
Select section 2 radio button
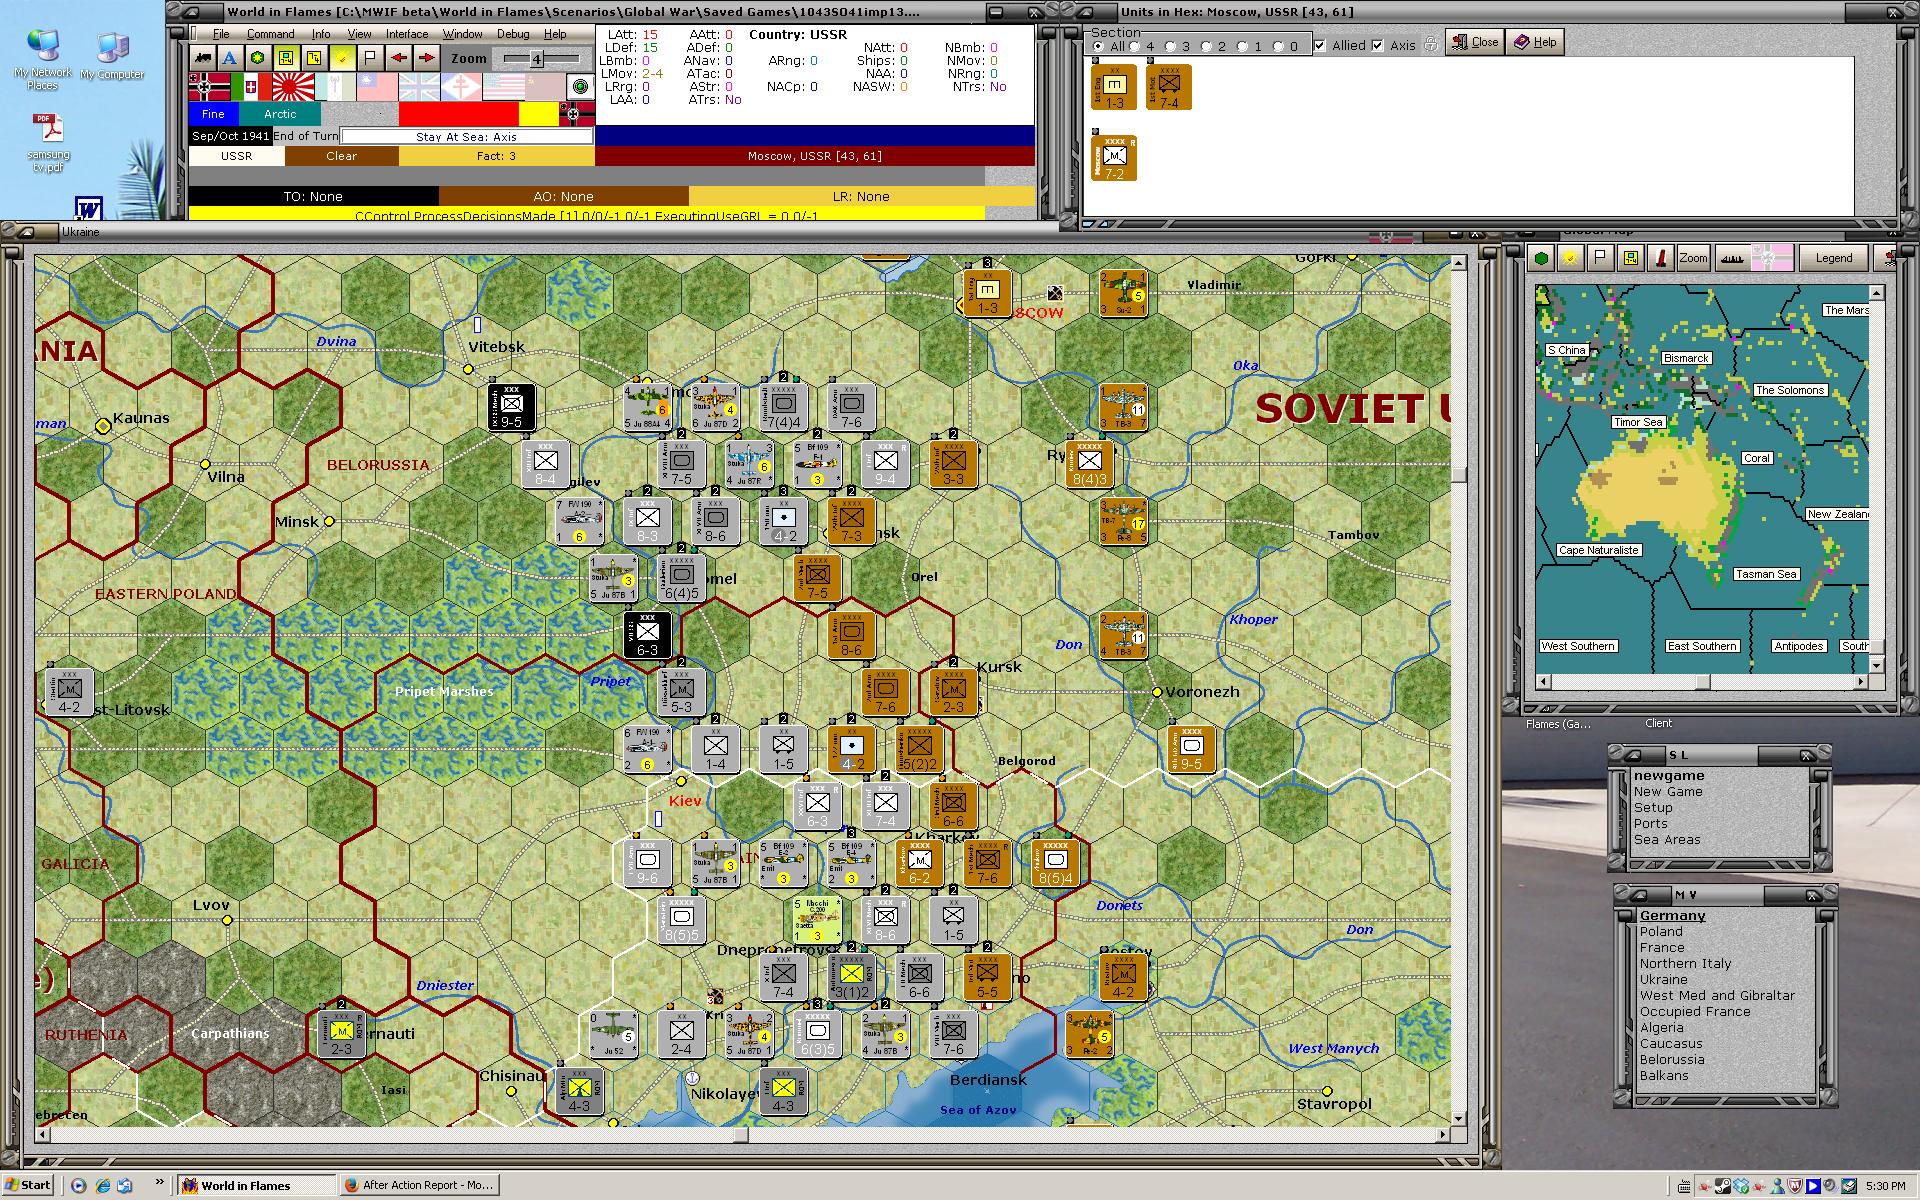click(1207, 46)
